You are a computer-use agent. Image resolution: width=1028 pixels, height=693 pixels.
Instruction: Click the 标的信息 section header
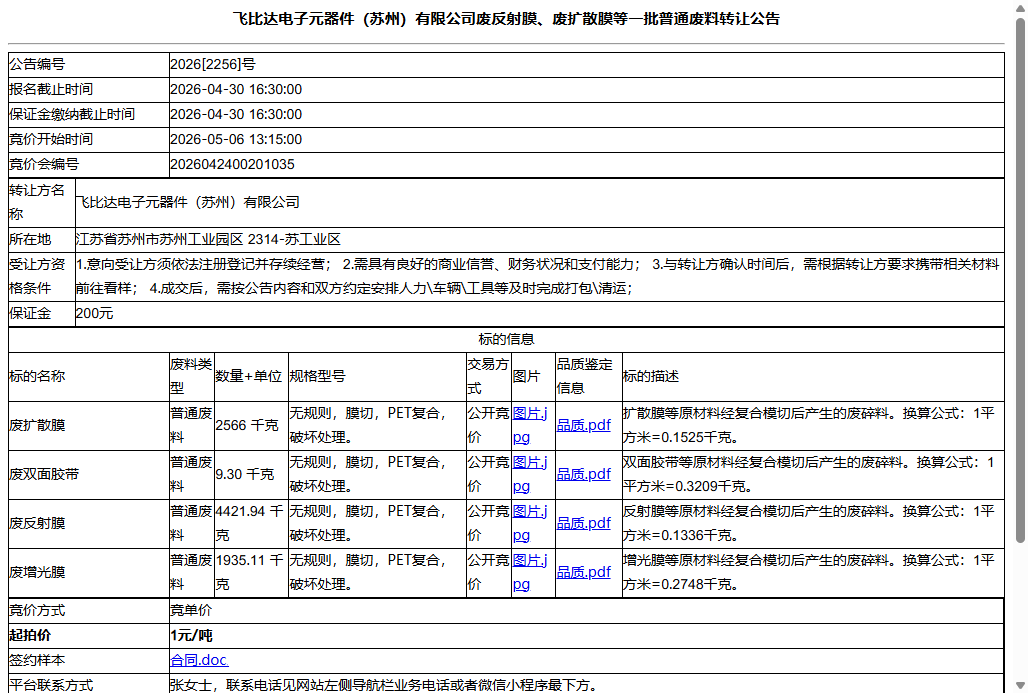506,339
